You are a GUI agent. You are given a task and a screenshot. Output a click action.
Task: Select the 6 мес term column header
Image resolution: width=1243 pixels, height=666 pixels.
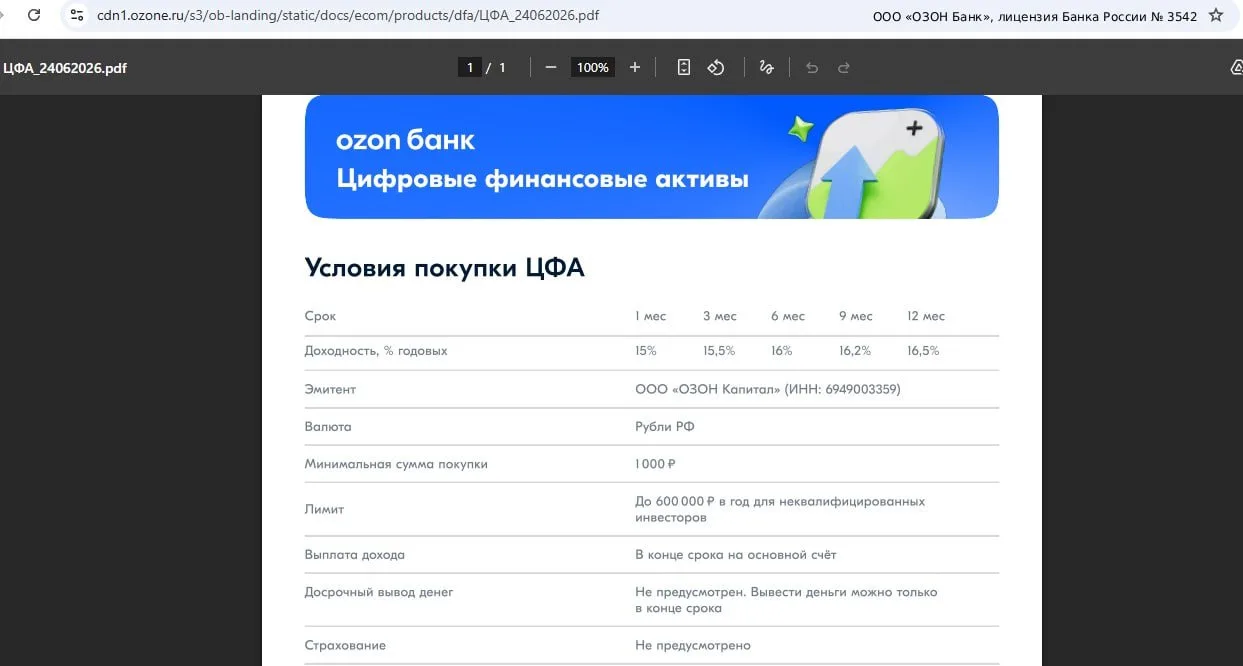(x=787, y=316)
